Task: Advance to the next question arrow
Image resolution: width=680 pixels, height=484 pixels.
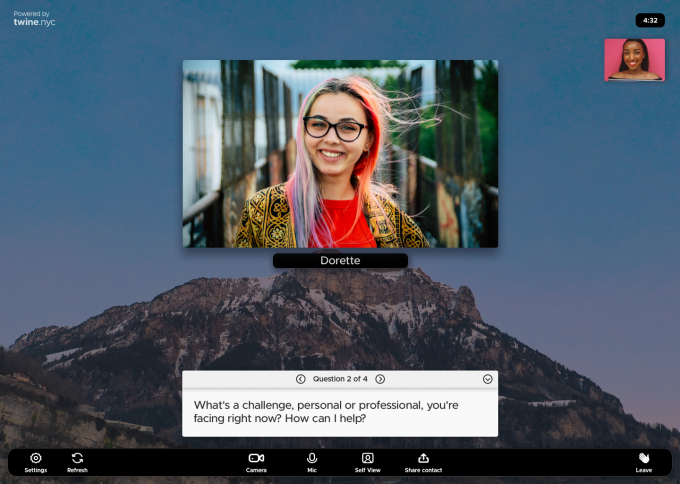Action: 380,379
